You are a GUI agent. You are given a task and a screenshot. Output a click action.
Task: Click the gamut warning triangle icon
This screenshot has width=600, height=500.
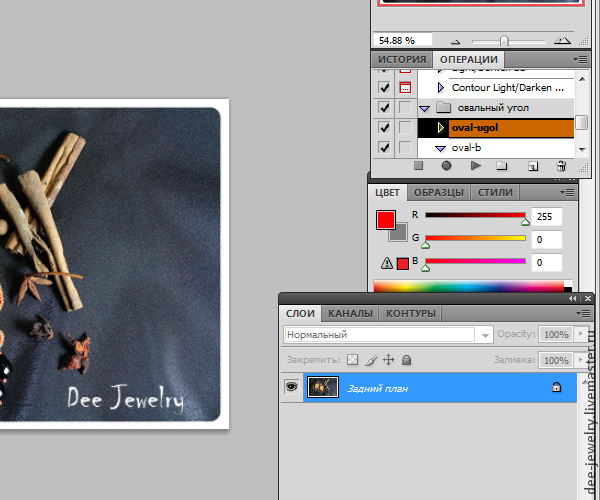[385, 263]
